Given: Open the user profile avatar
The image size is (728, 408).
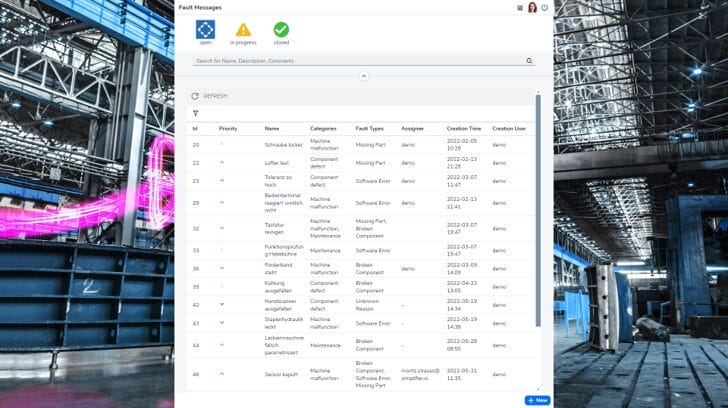Looking at the screenshot, I should [x=532, y=7].
